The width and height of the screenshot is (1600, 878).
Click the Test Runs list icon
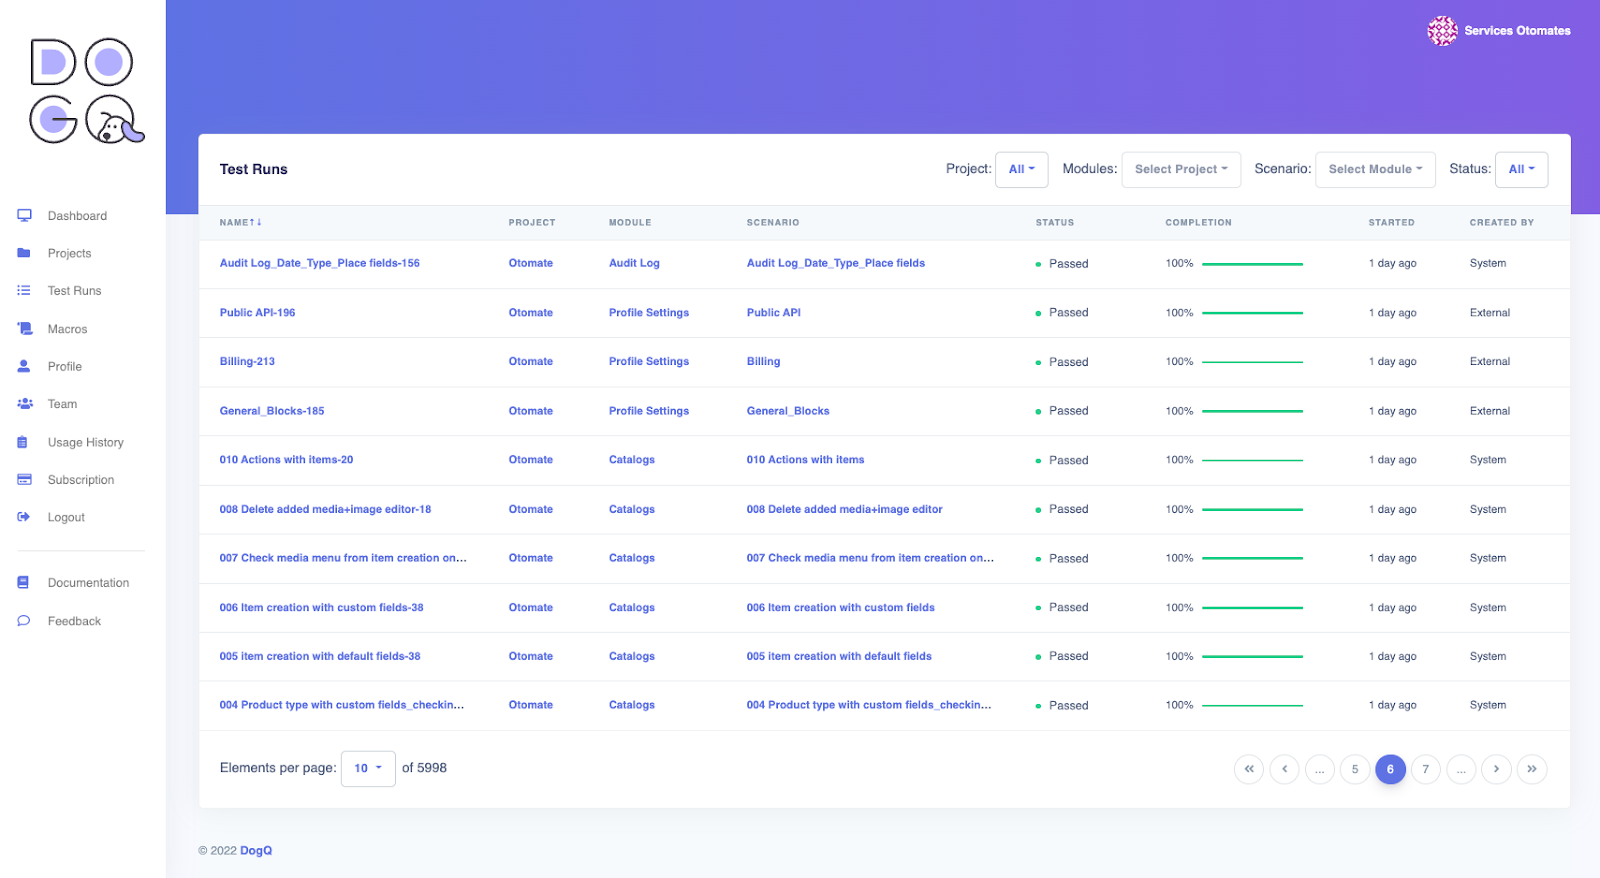[x=24, y=291]
